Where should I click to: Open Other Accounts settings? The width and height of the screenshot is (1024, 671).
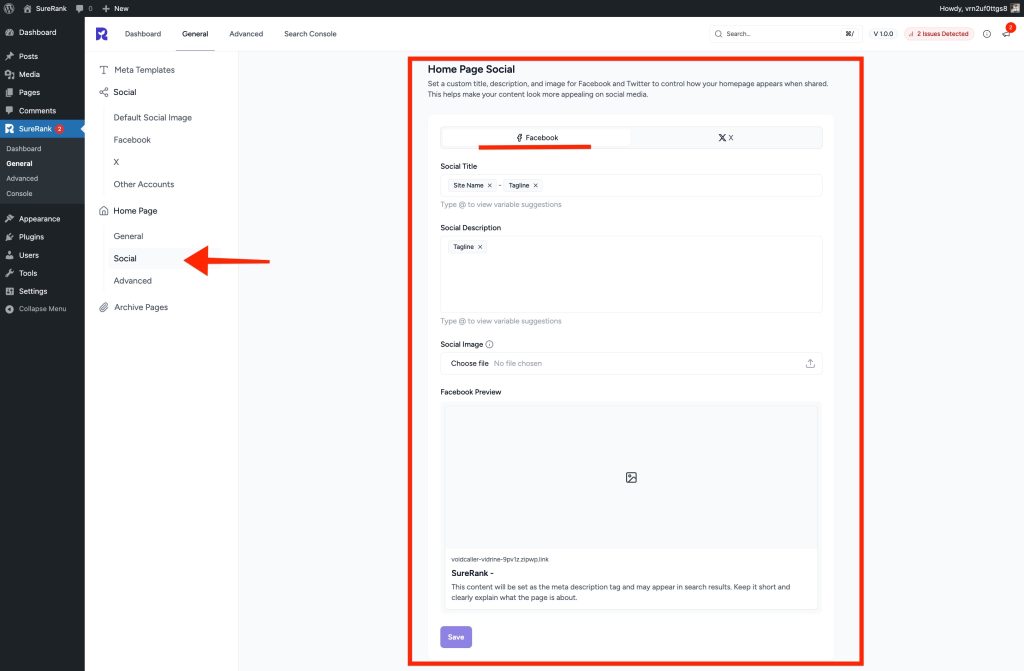click(x=144, y=184)
